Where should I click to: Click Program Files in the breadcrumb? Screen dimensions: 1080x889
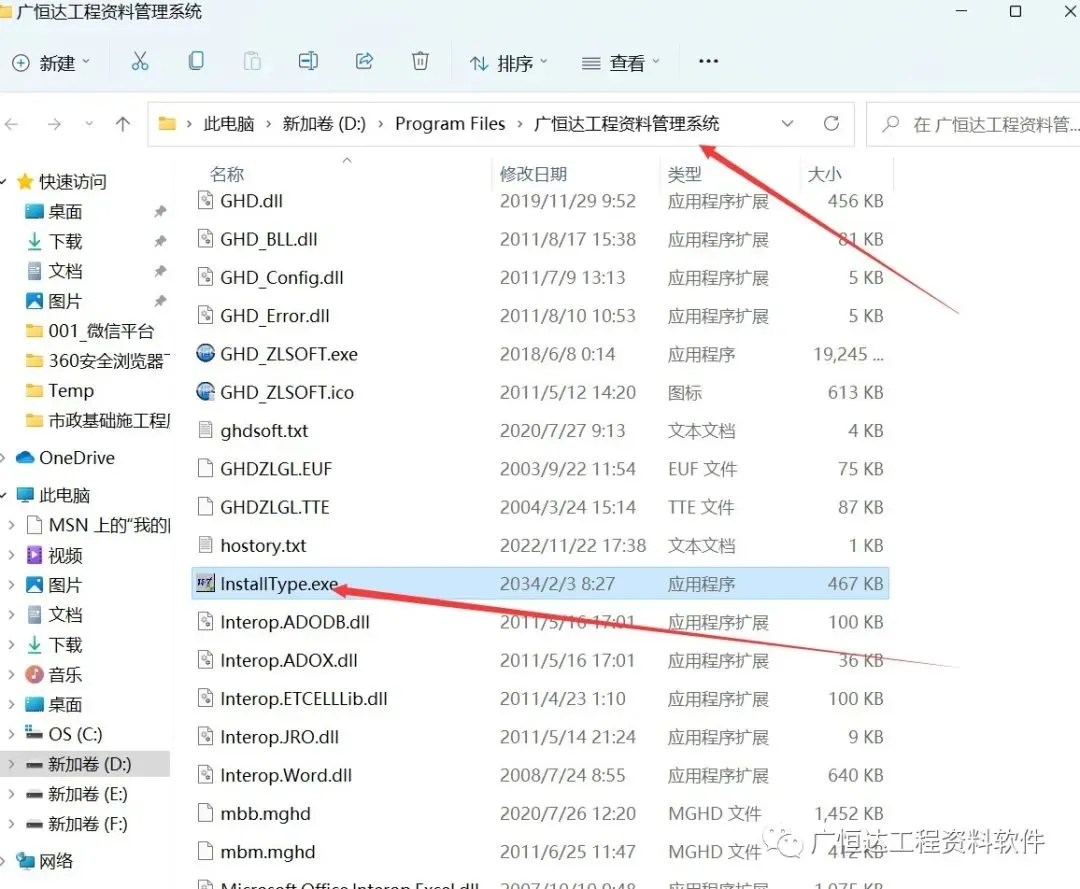point(450,124)
